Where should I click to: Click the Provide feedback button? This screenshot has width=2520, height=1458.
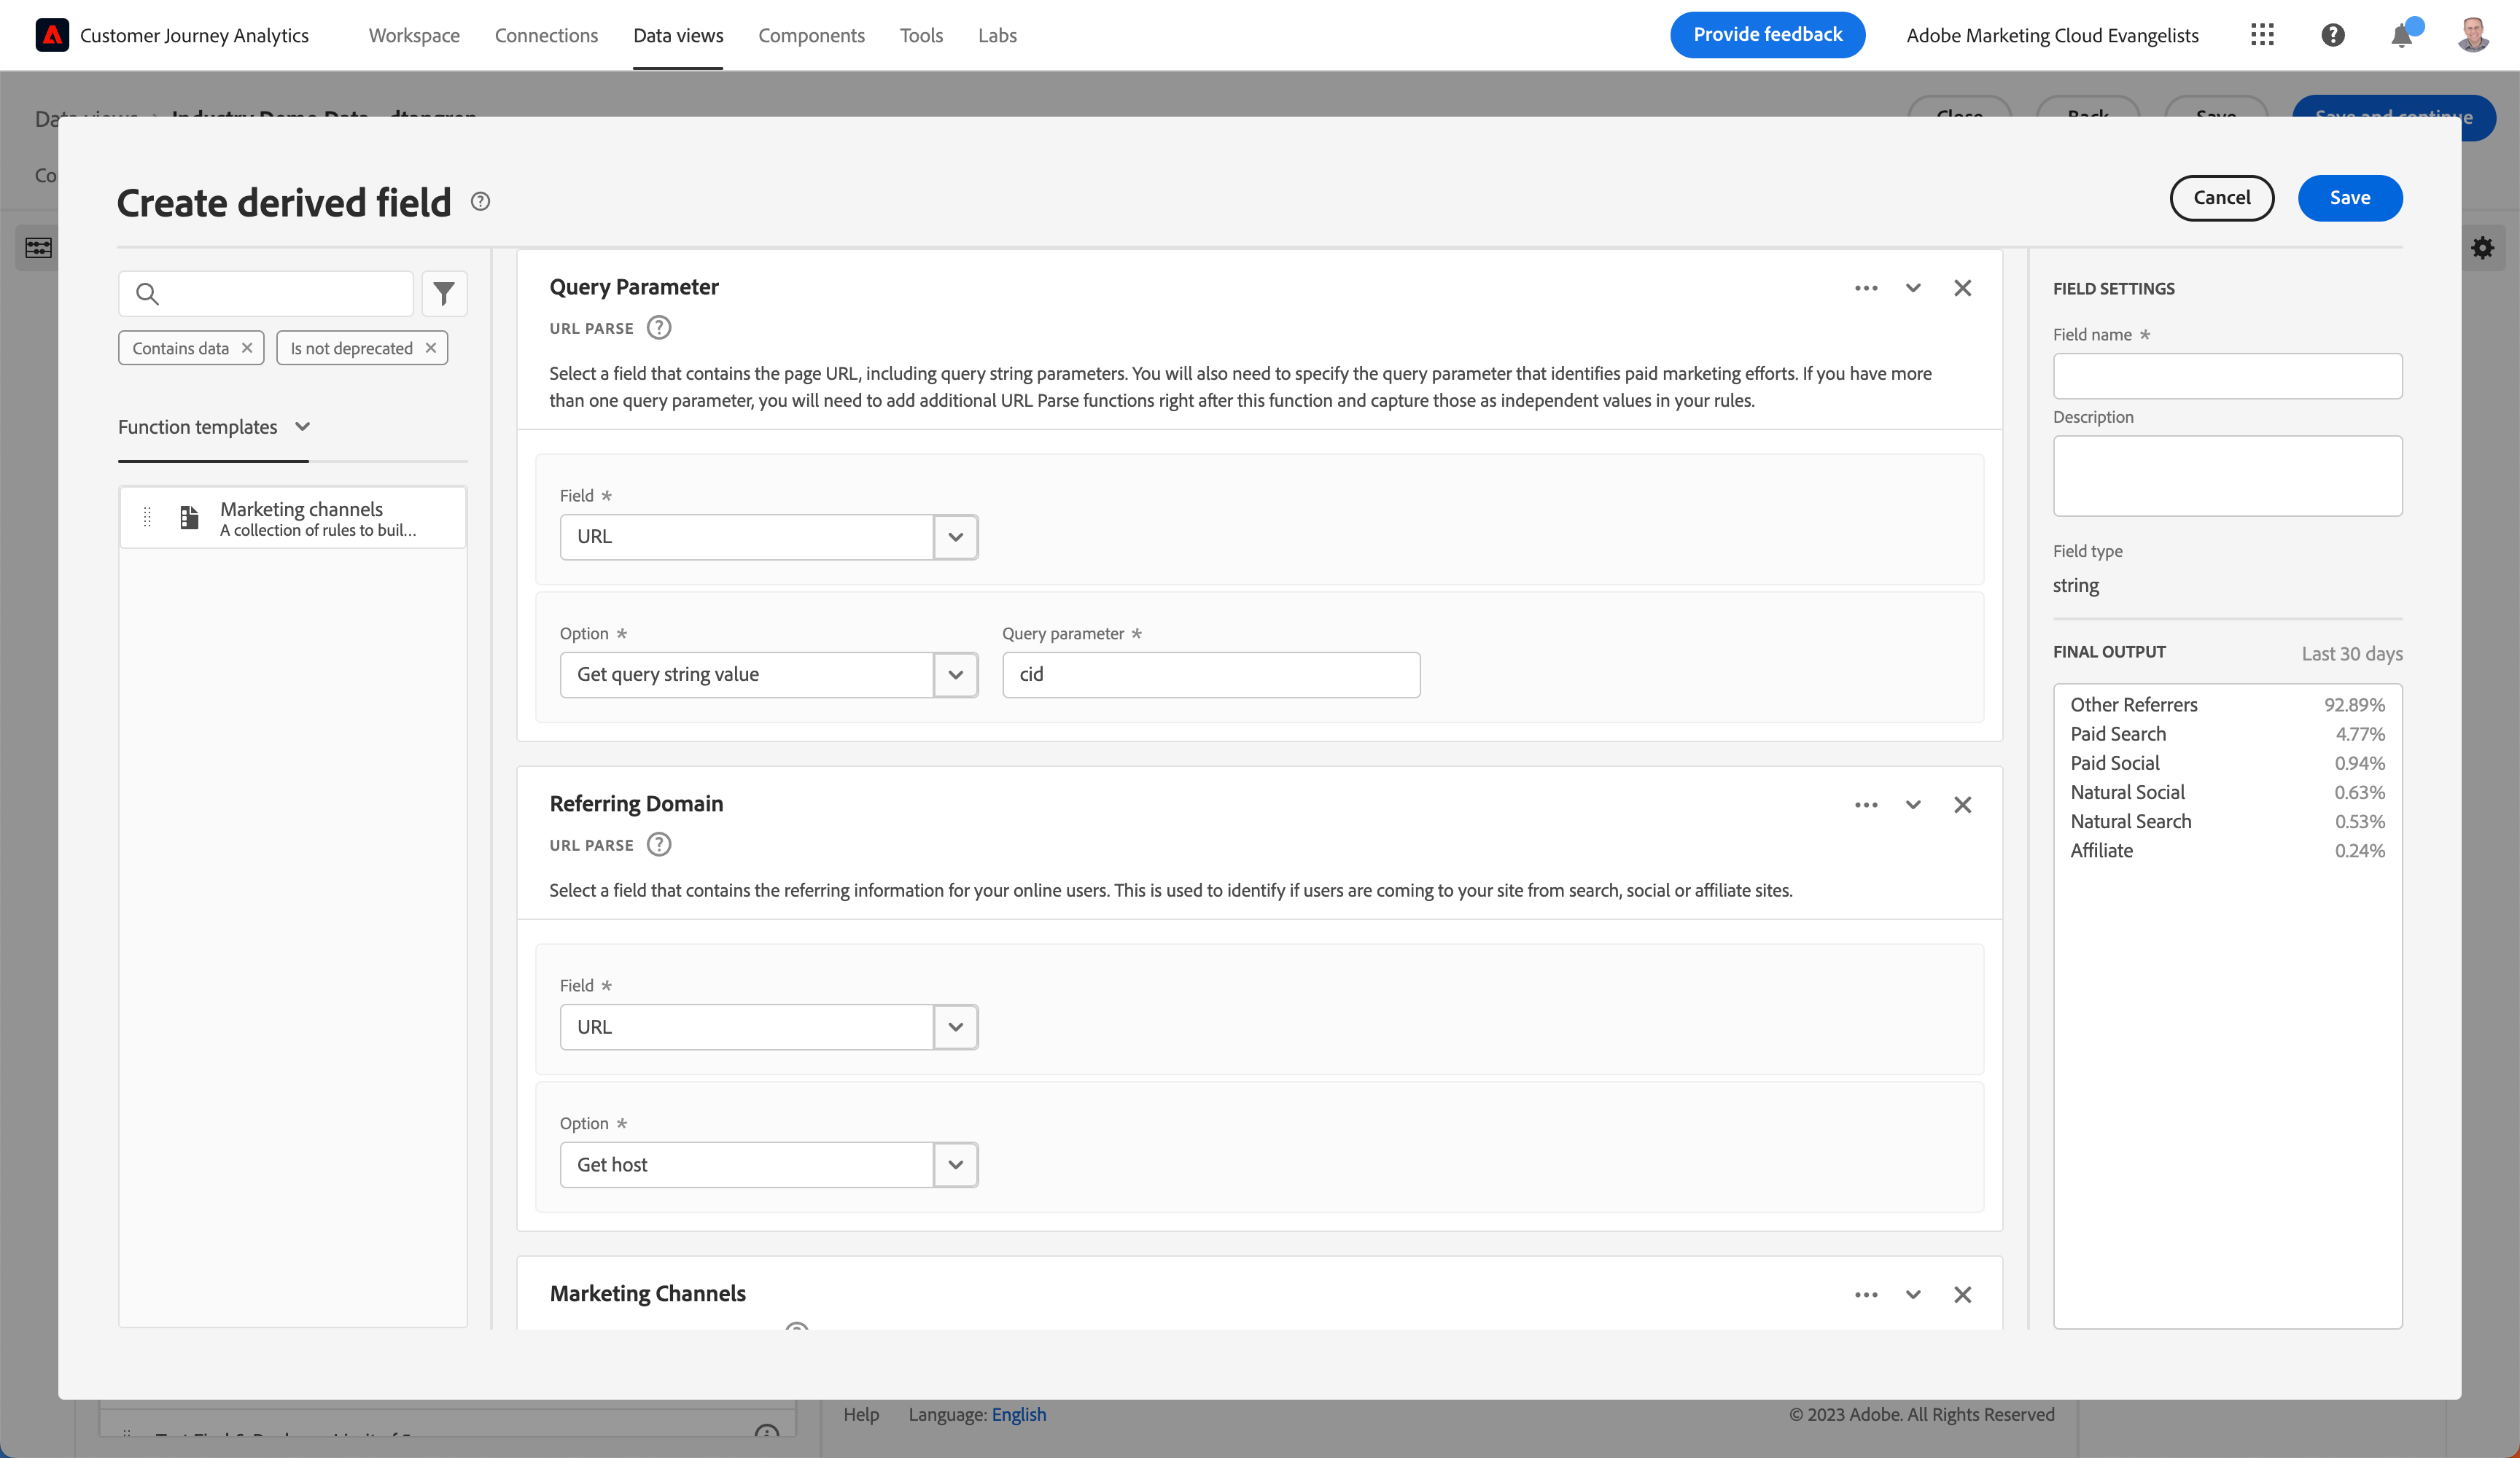coord(1767,35)
